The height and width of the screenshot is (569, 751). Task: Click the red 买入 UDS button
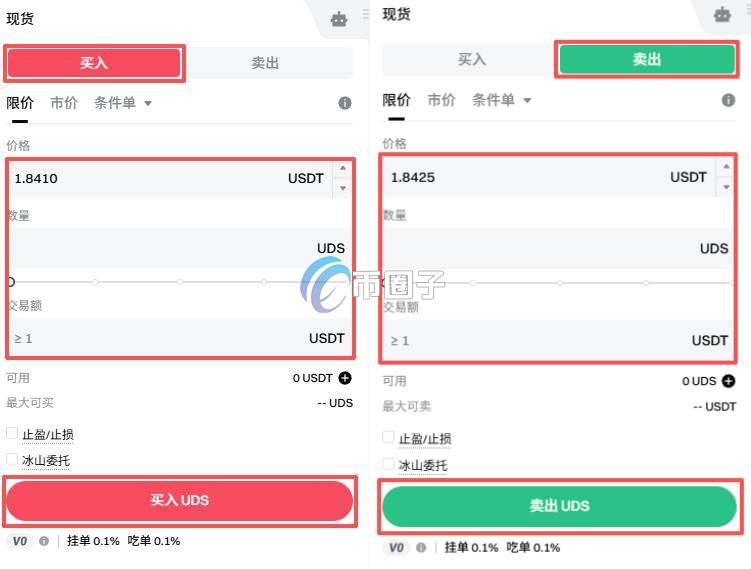pos(180,501)
